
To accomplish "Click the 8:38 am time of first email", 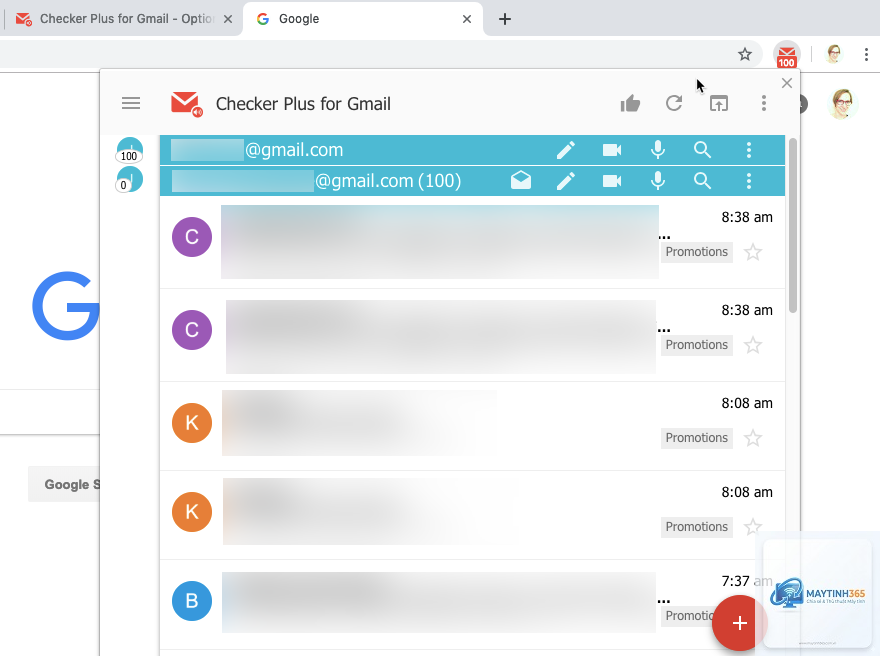I will tap(746, 217).
